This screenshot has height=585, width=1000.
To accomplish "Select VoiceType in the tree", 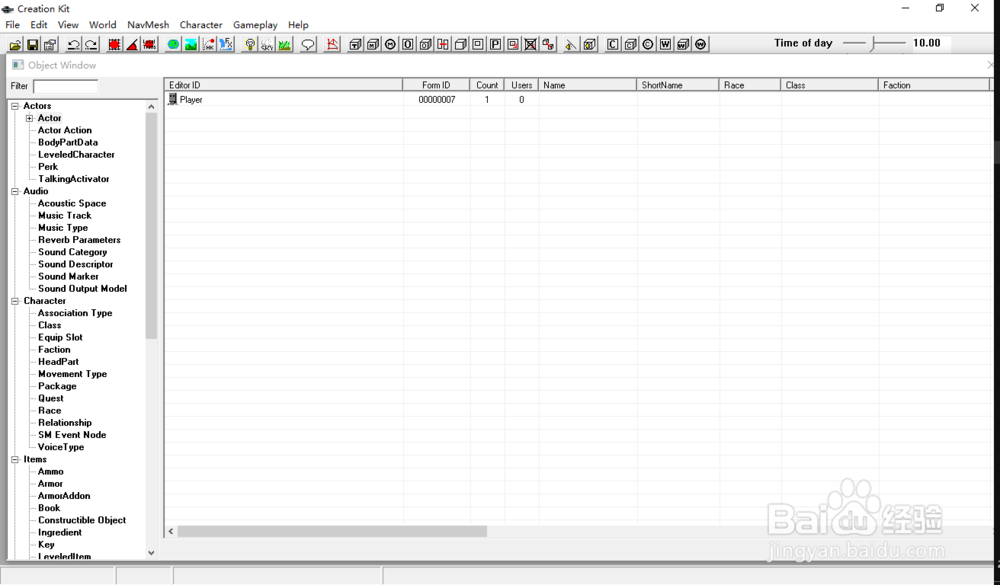I will (61, 447).
